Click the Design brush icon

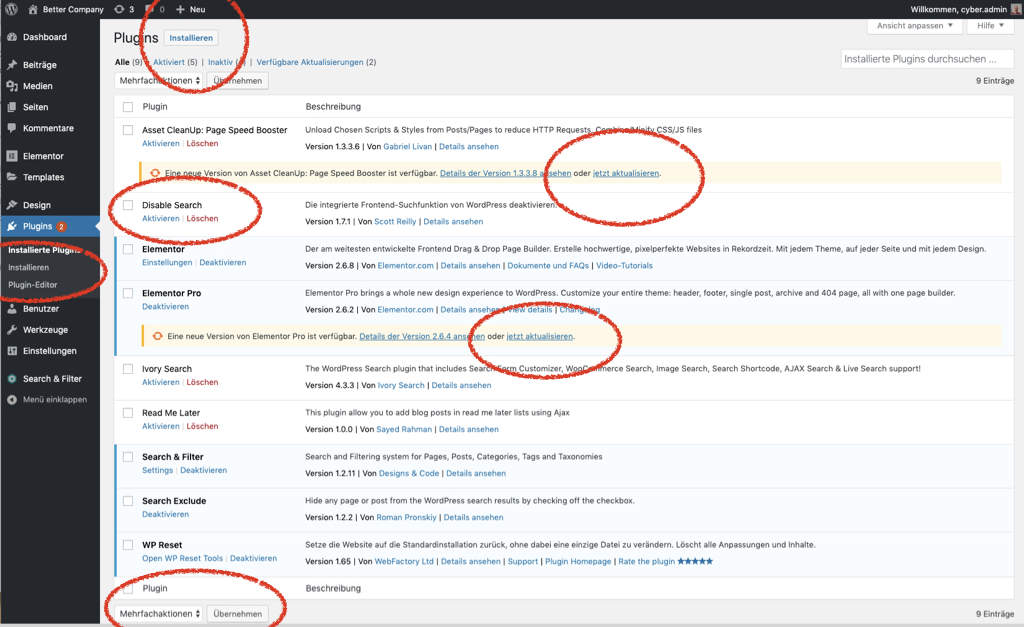click(12, 205)
